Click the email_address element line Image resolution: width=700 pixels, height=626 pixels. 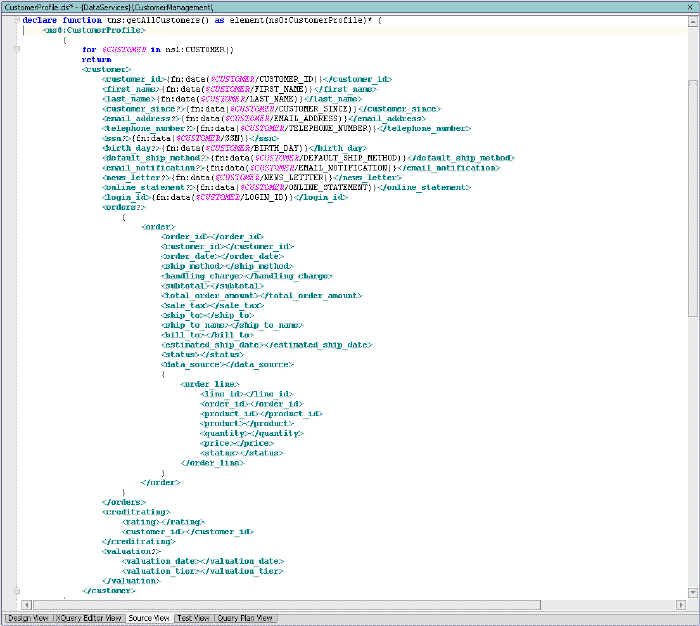264,118
